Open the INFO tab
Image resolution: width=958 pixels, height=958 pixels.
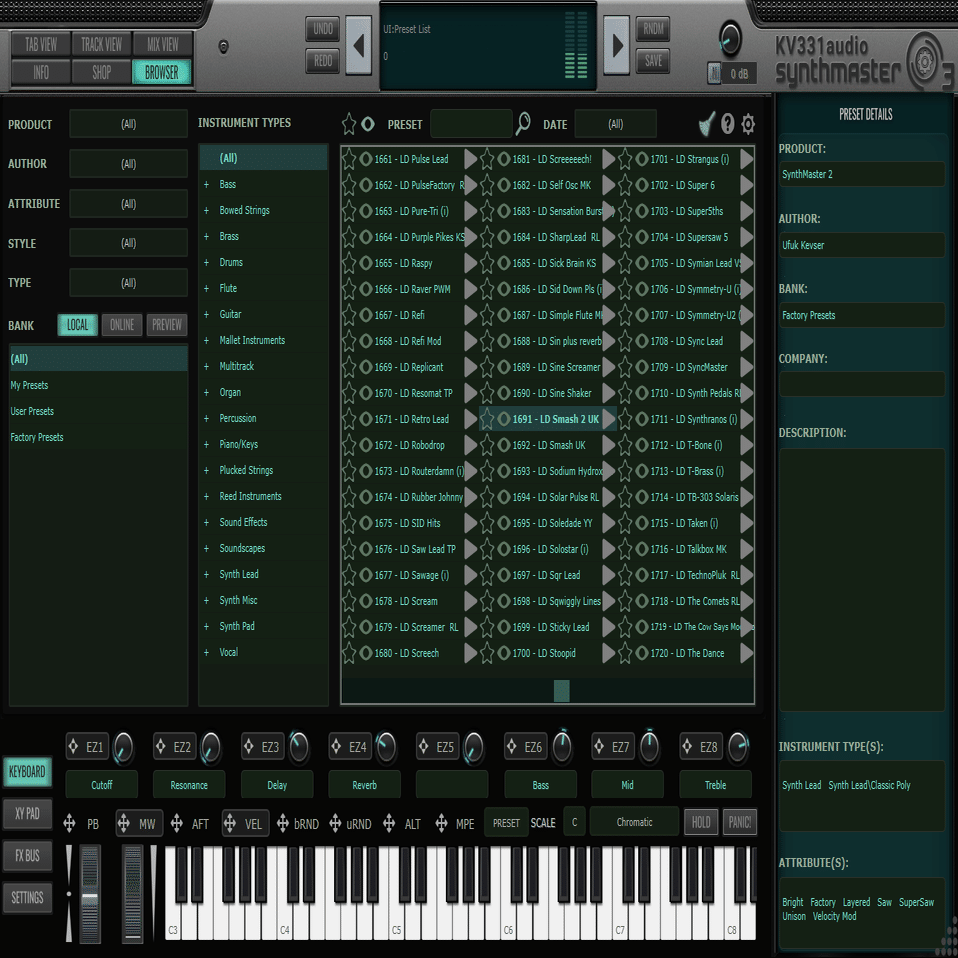click(41, 72)
